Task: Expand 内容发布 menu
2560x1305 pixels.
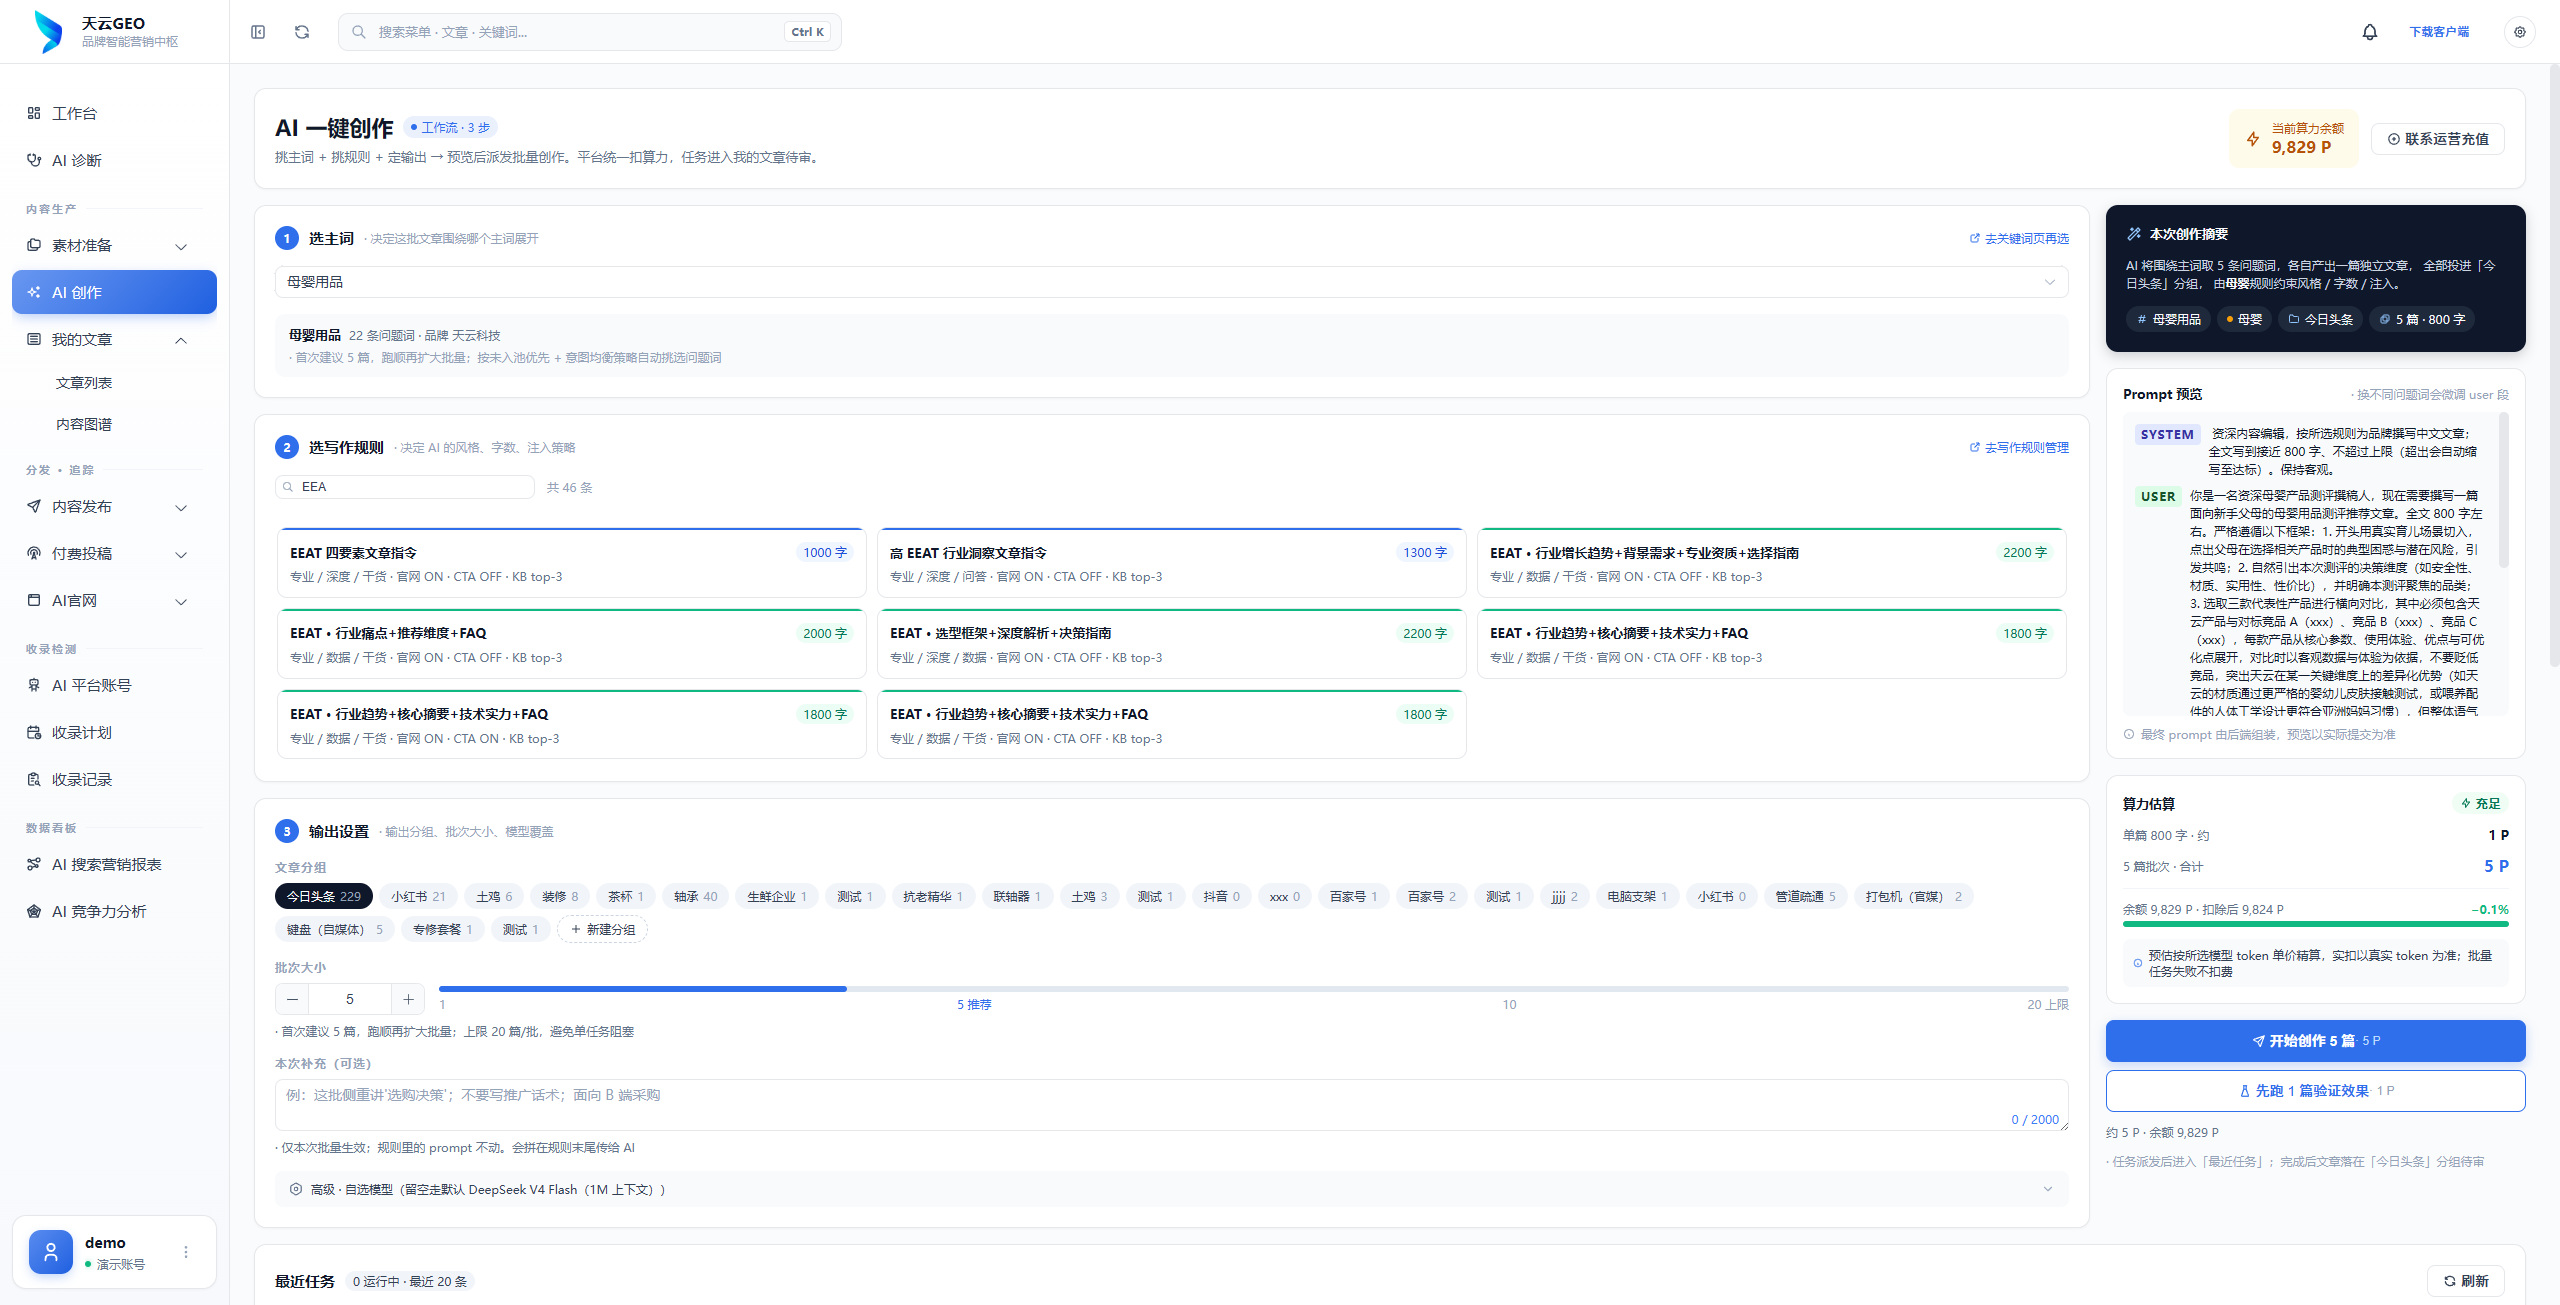Action: (114, 506)
